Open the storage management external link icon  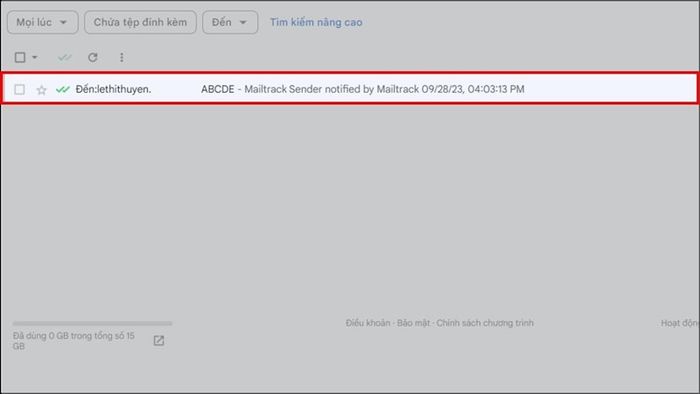click(159, 340)
